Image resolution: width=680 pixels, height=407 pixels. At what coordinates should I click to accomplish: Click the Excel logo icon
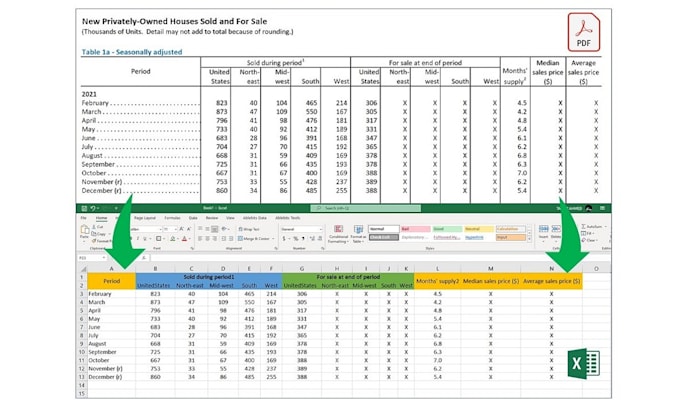583,363
